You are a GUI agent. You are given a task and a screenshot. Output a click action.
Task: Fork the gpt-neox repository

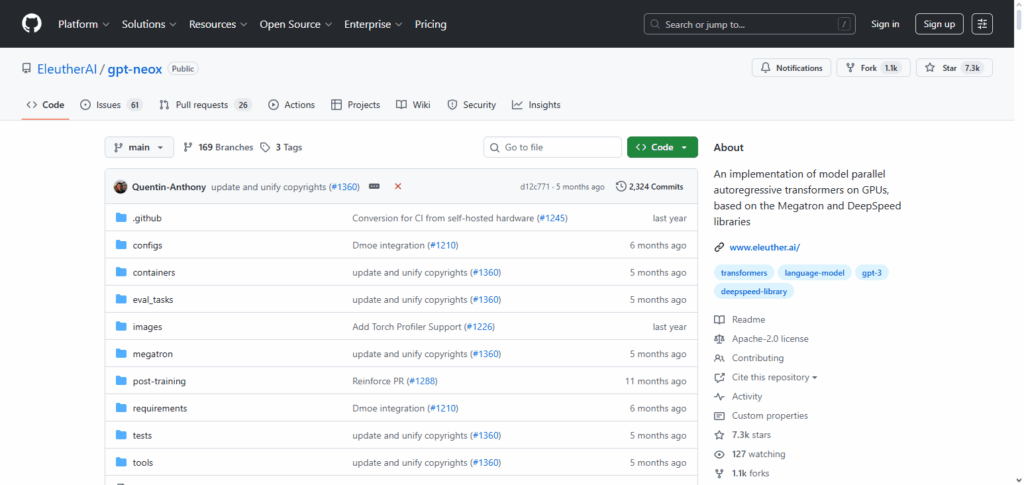pyautogui.click(x=871, y=68)
